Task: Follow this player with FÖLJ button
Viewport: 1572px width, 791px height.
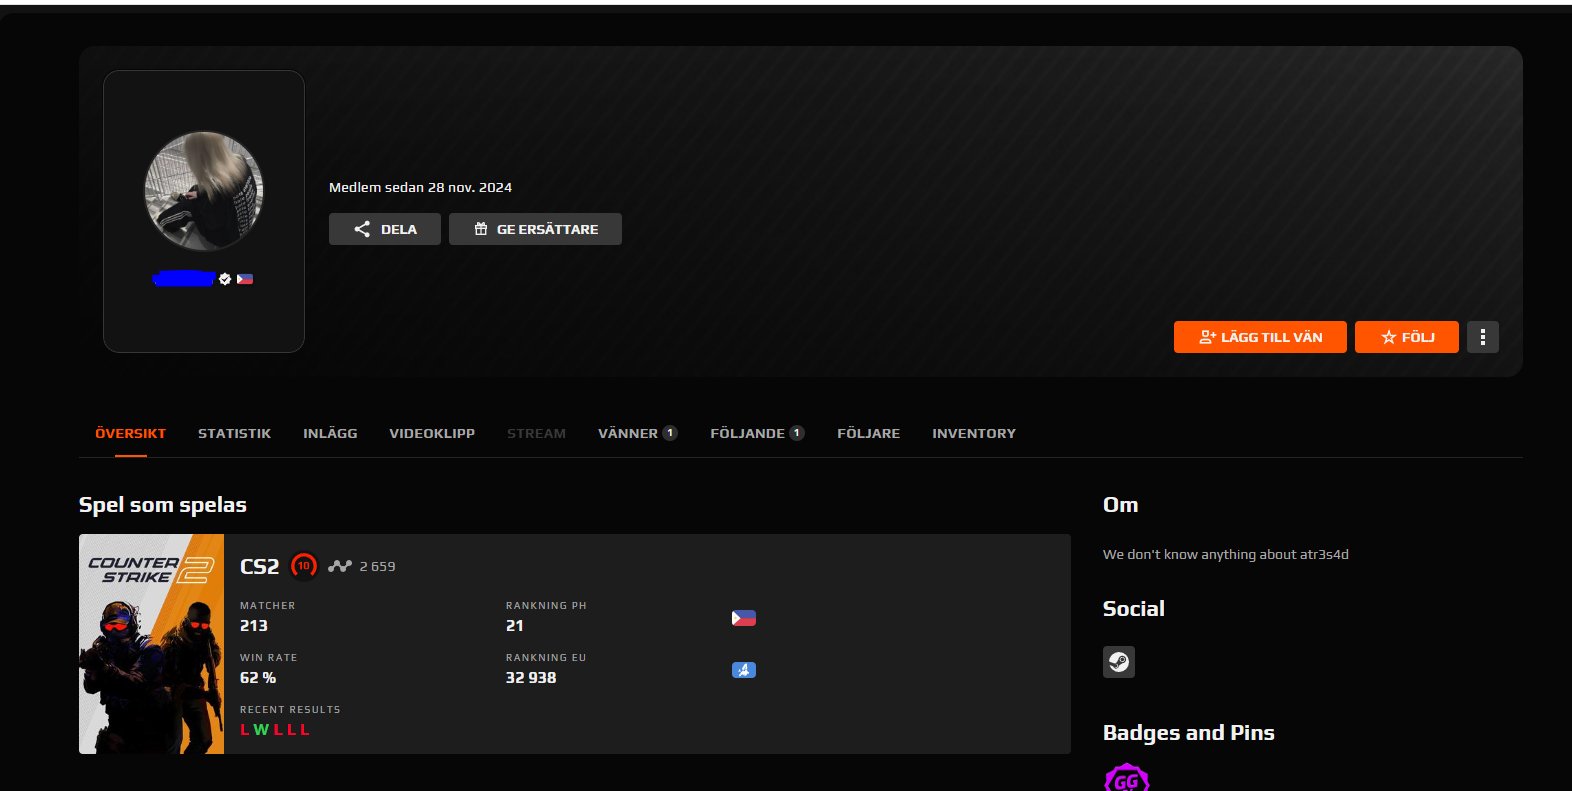Action: tap(1407, 337)
